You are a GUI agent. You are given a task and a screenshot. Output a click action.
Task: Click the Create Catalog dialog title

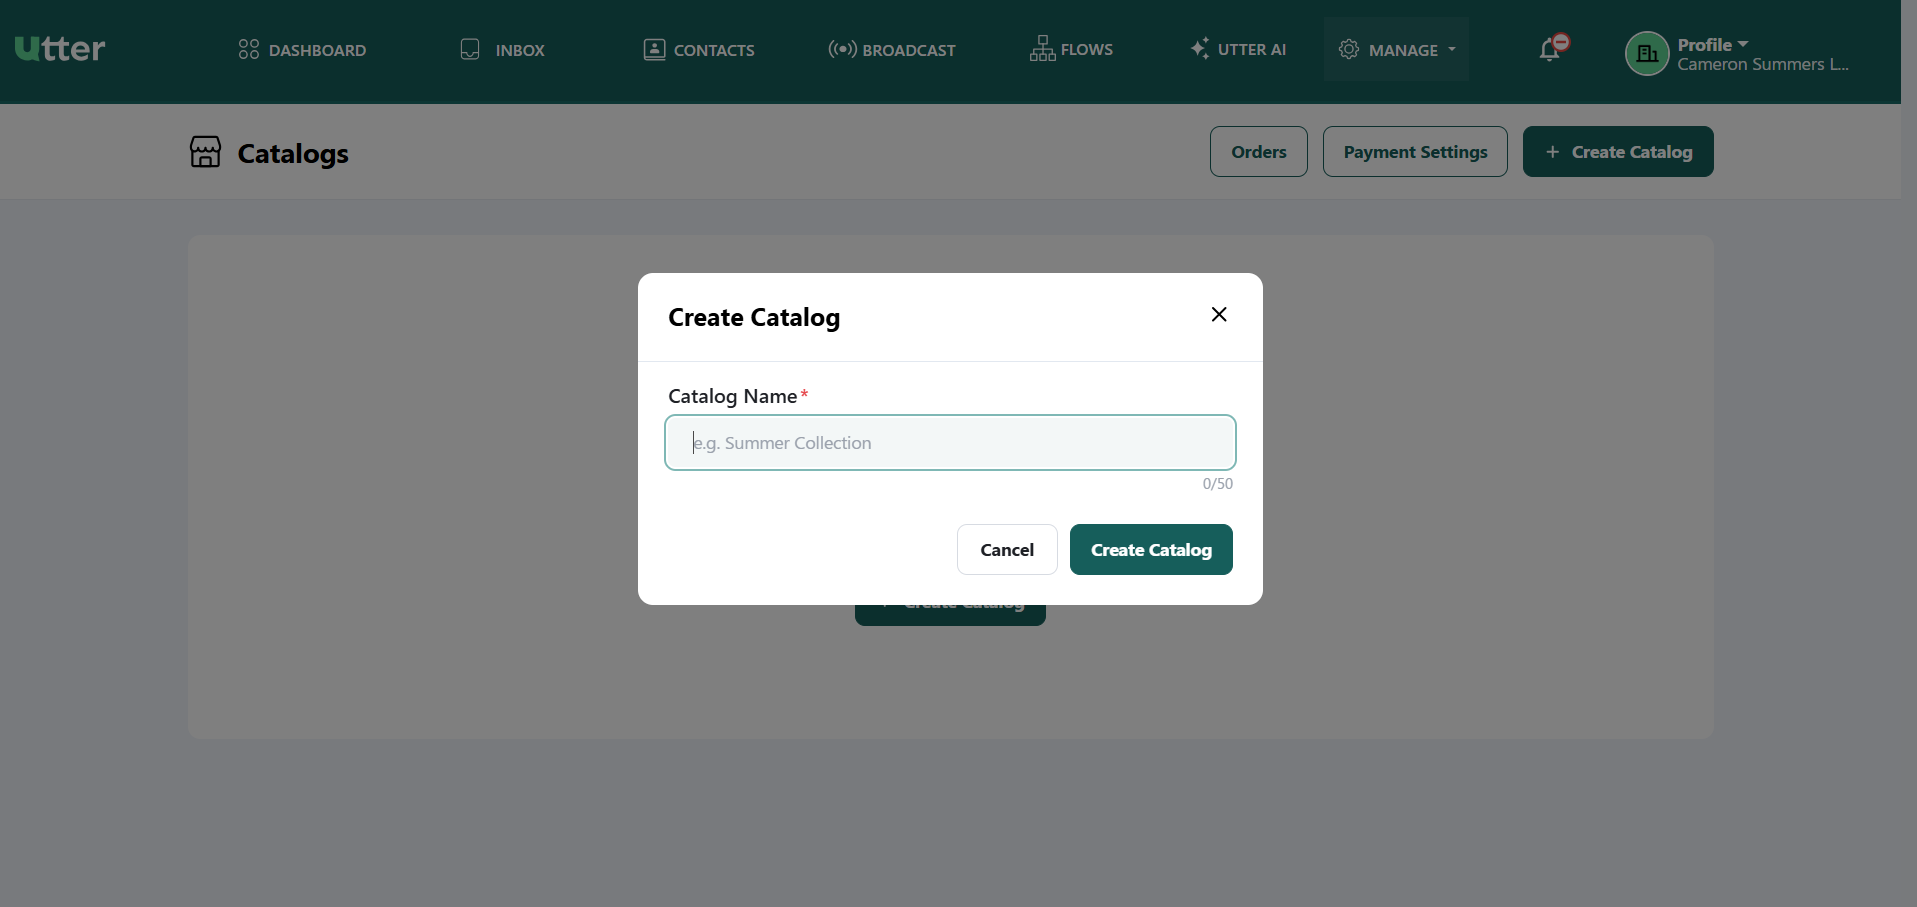754,318
